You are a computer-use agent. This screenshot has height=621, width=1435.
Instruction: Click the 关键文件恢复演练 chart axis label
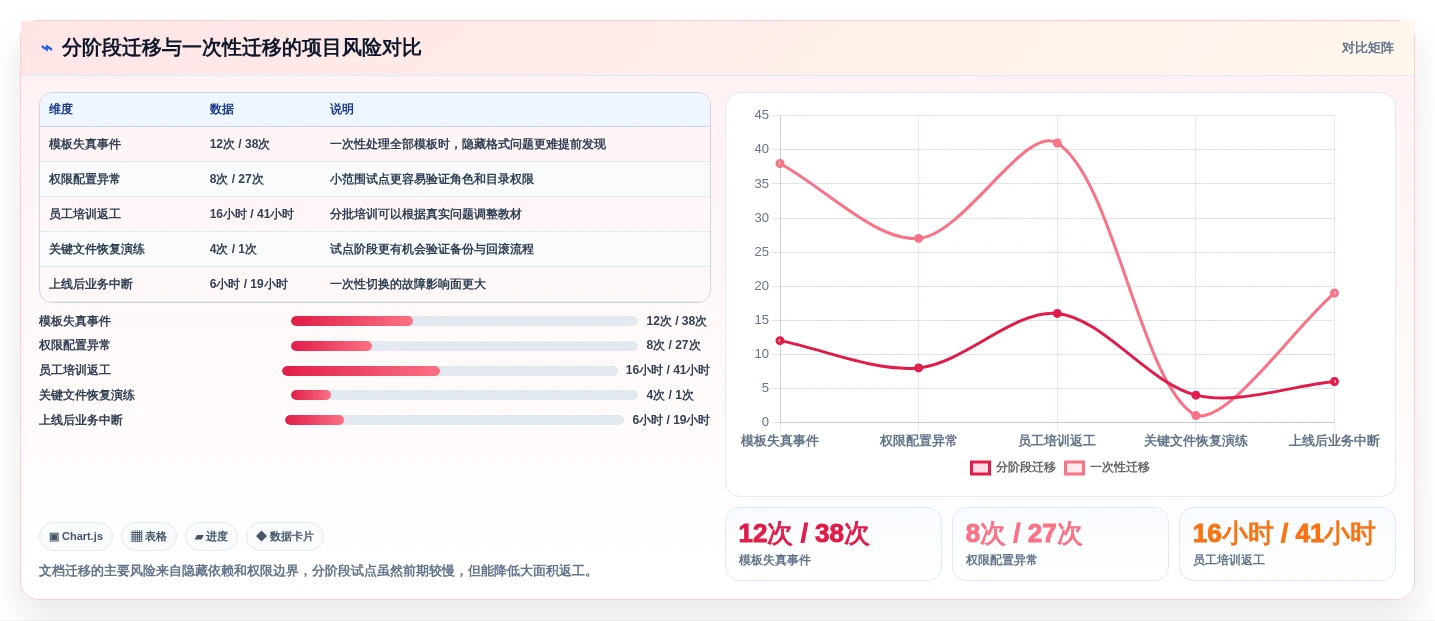1196,441
